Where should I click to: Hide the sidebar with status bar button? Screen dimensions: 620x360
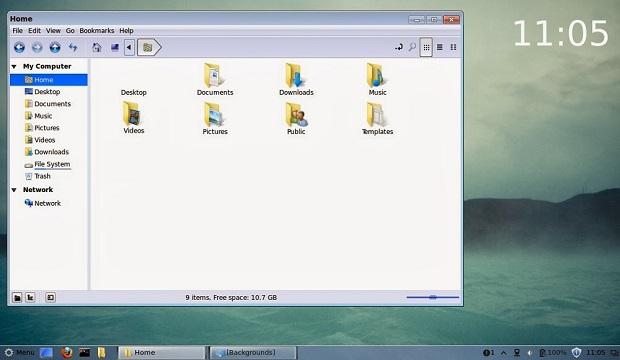pyautogui.click(x=51, y=297)
